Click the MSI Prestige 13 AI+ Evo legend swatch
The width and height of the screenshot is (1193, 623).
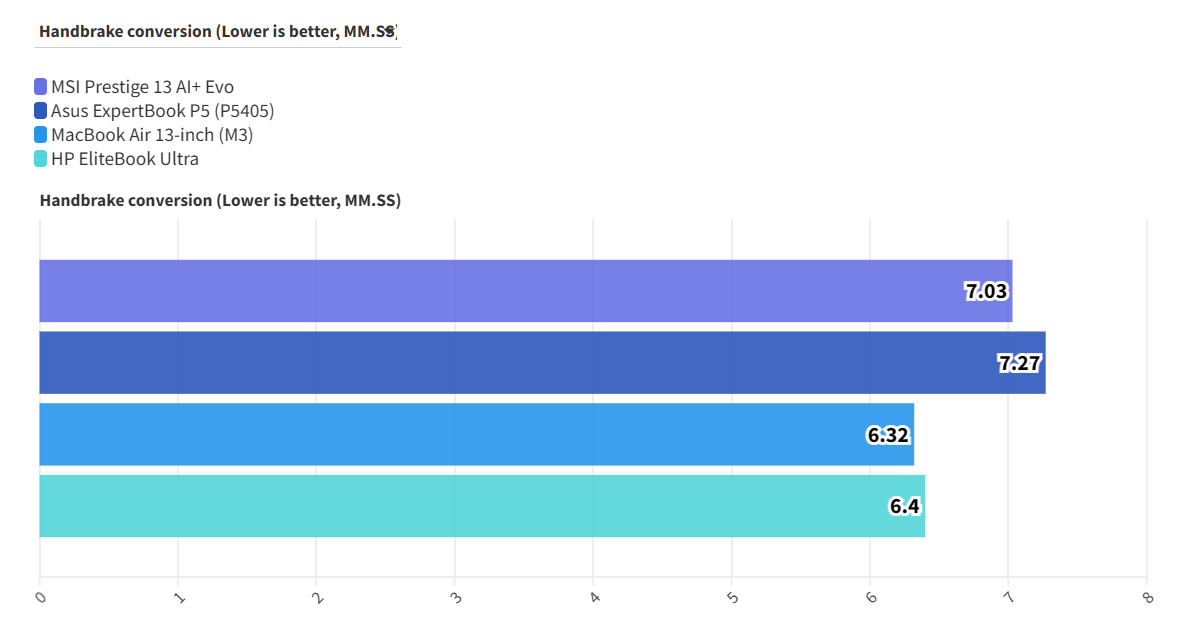tap(40, 87)
